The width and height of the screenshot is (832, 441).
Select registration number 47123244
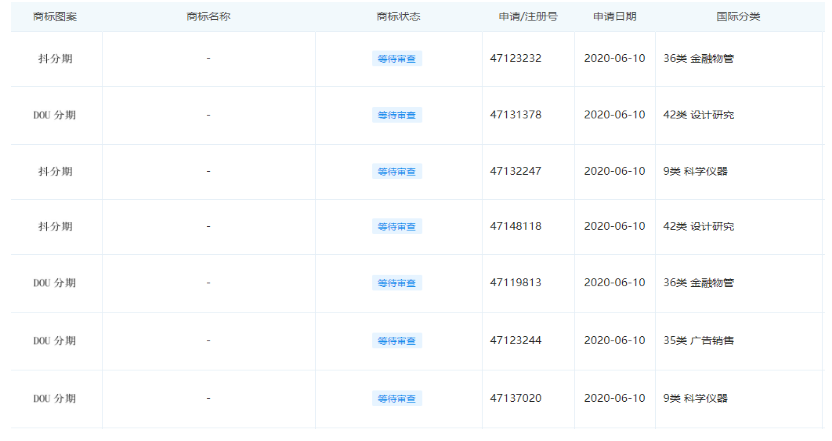point(516,340)
